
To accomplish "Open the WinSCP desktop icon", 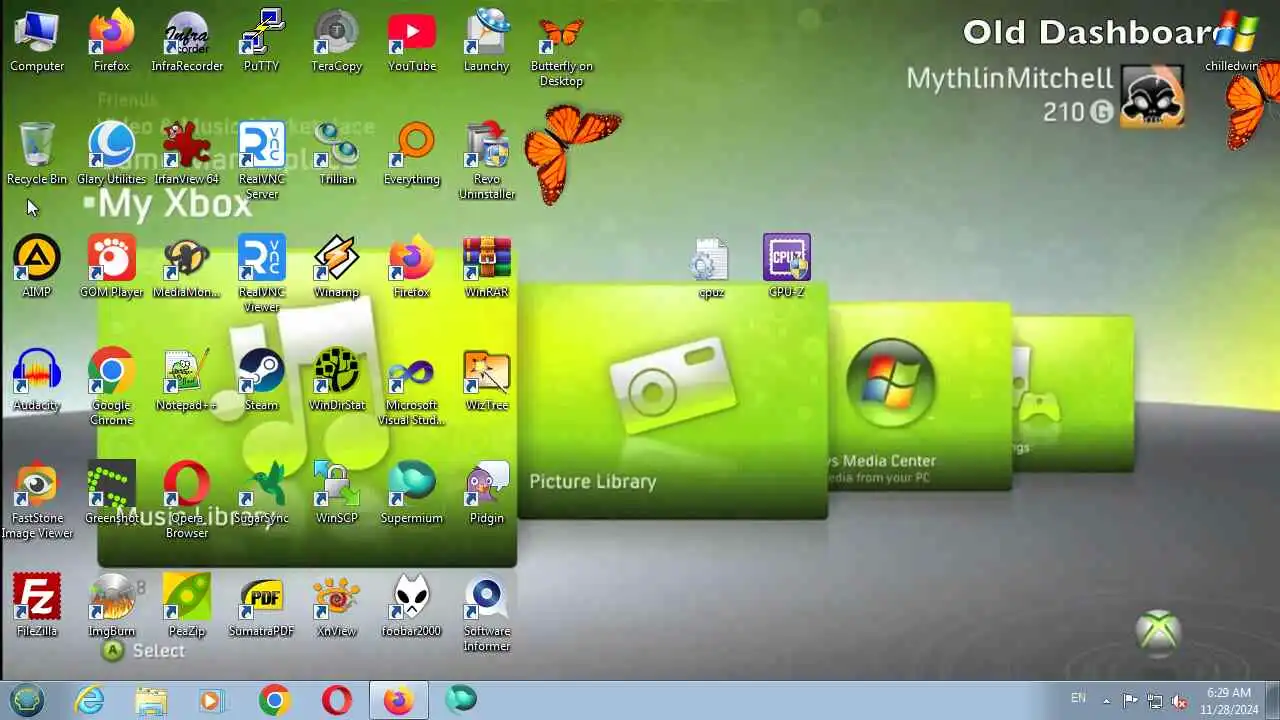I will coord(336,493).
